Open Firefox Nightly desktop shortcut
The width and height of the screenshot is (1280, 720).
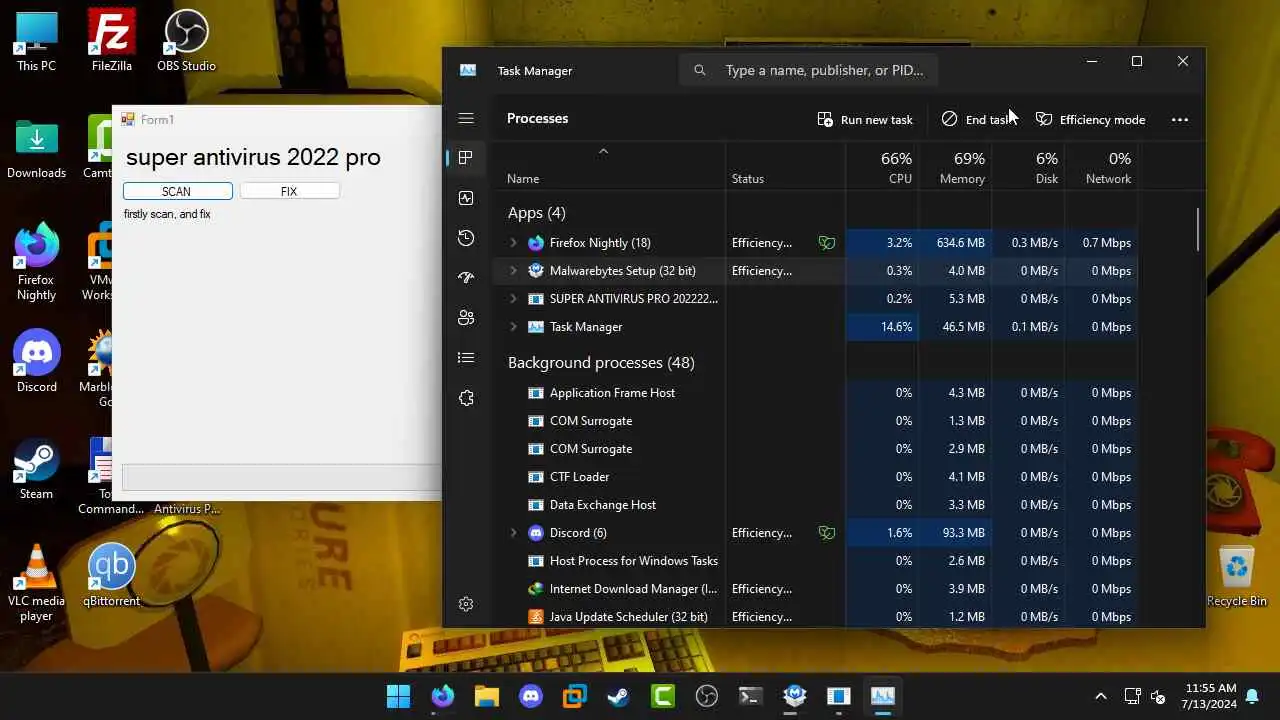point(36,262)
